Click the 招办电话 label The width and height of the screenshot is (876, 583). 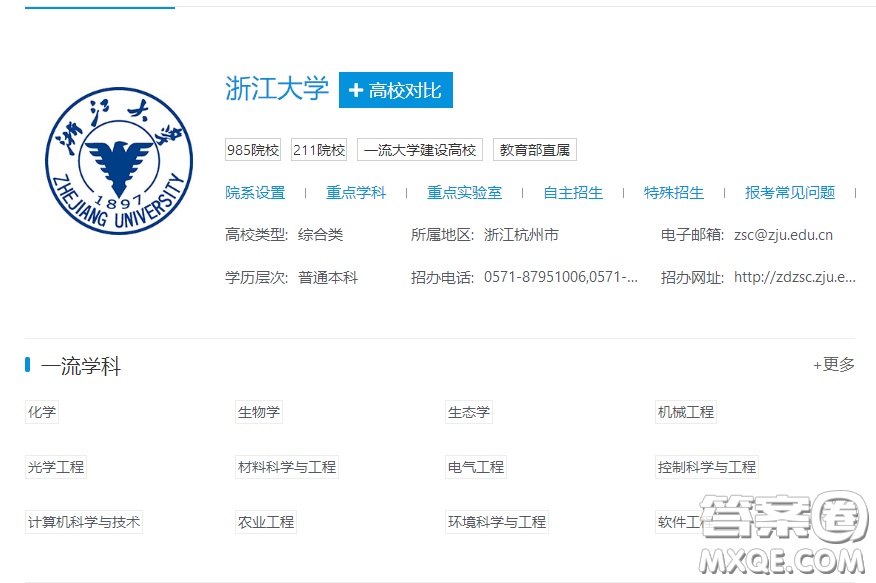tap(442, 278)
